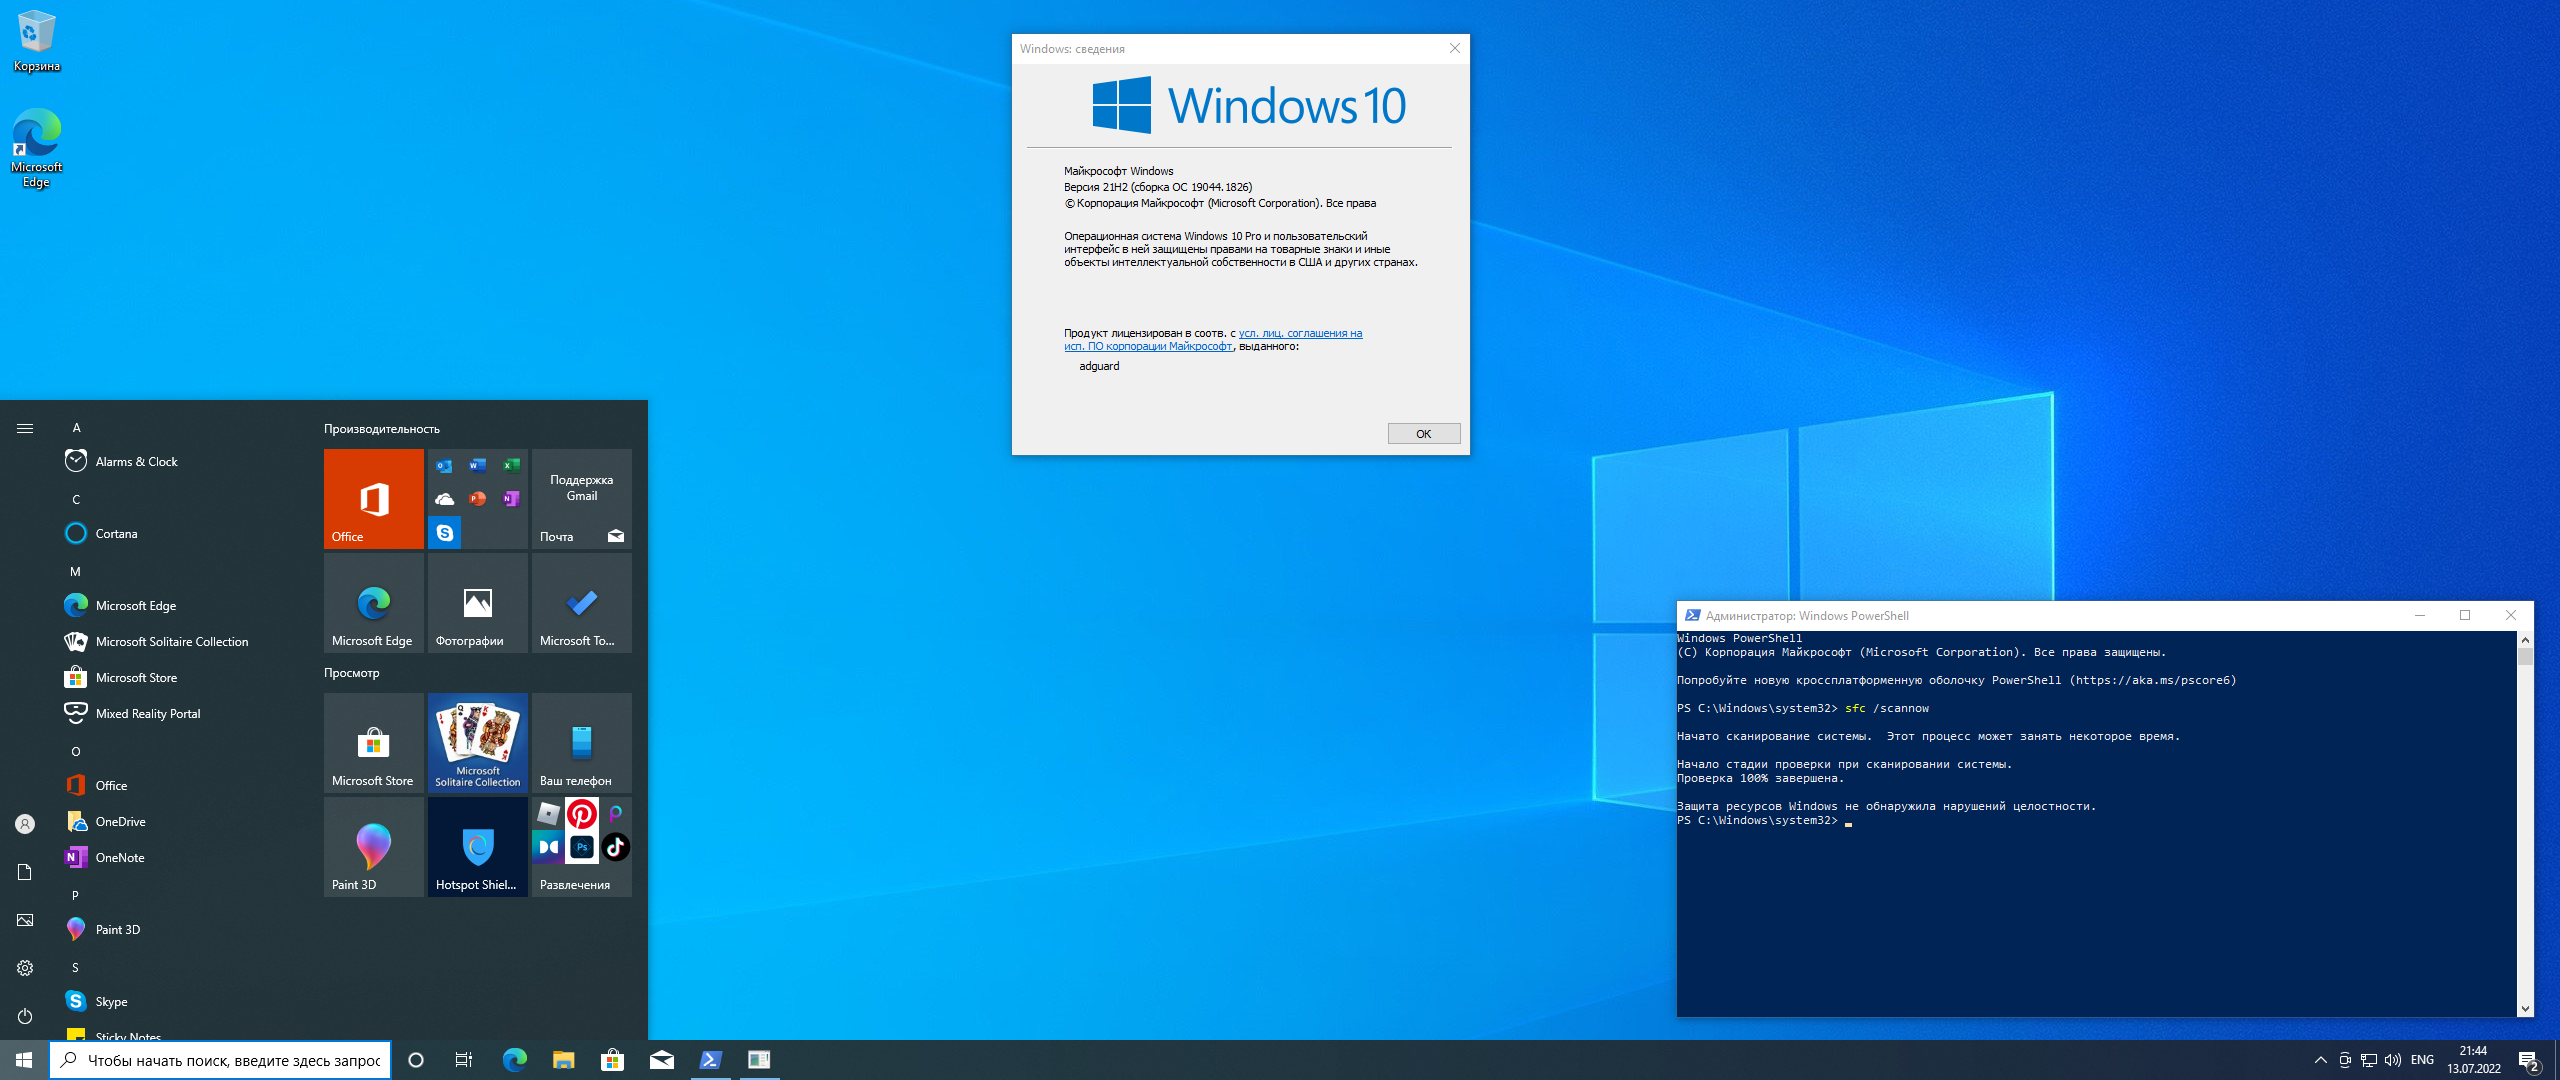Open the Фотографии photos tile
Screen dimensions: 2560x1080
(x=478, y=603)
